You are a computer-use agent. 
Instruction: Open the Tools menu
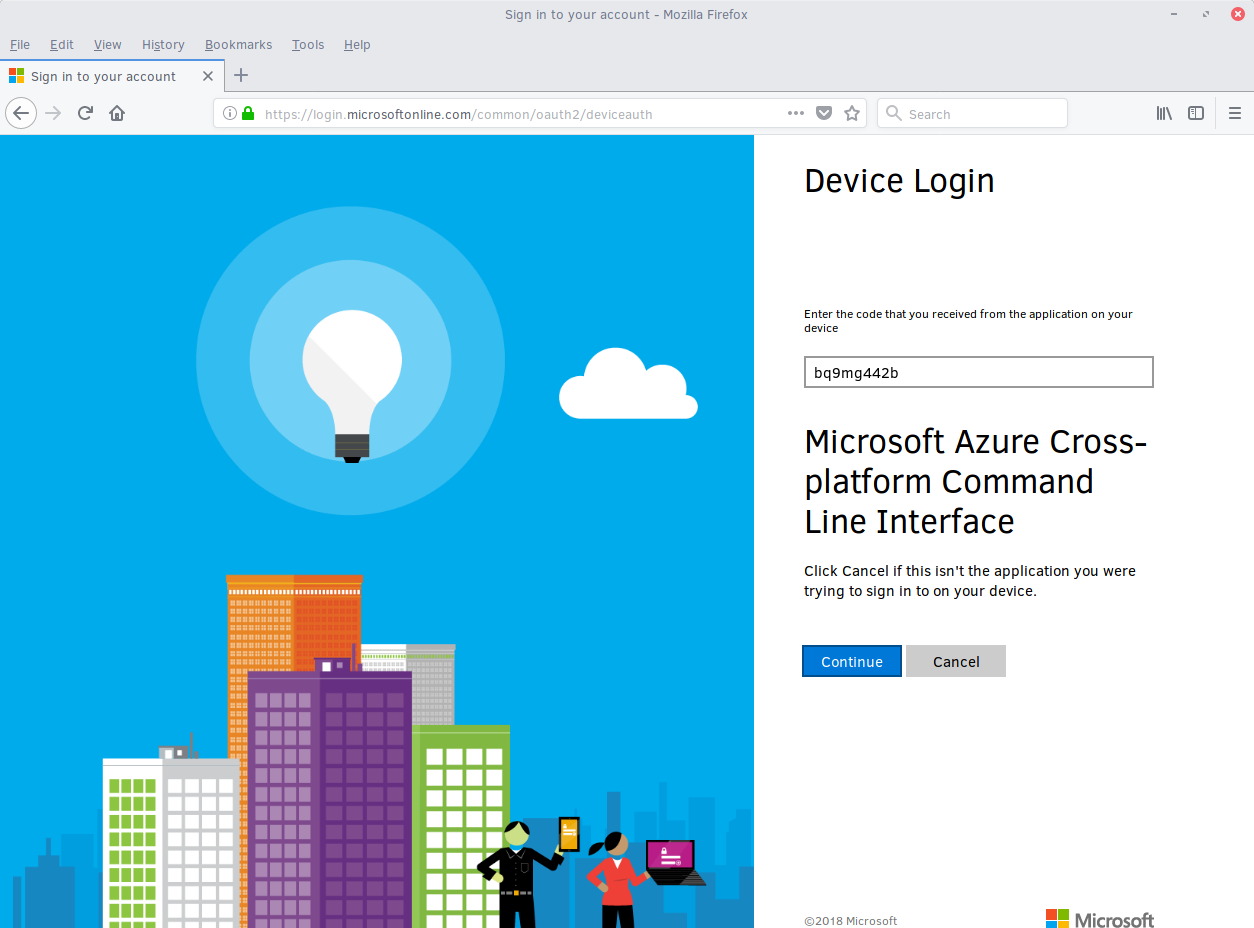pyautogui.click(x=308, y=44)
